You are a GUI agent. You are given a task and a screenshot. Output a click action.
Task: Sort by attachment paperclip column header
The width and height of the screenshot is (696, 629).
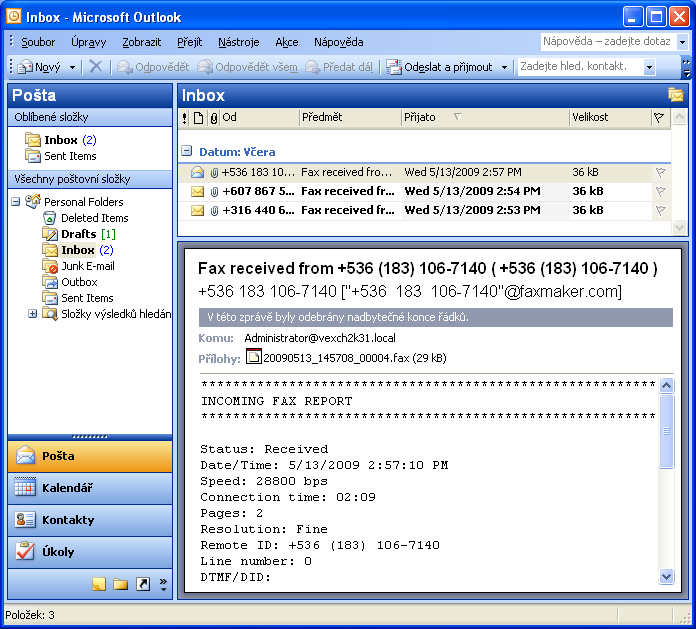[214, 118]
